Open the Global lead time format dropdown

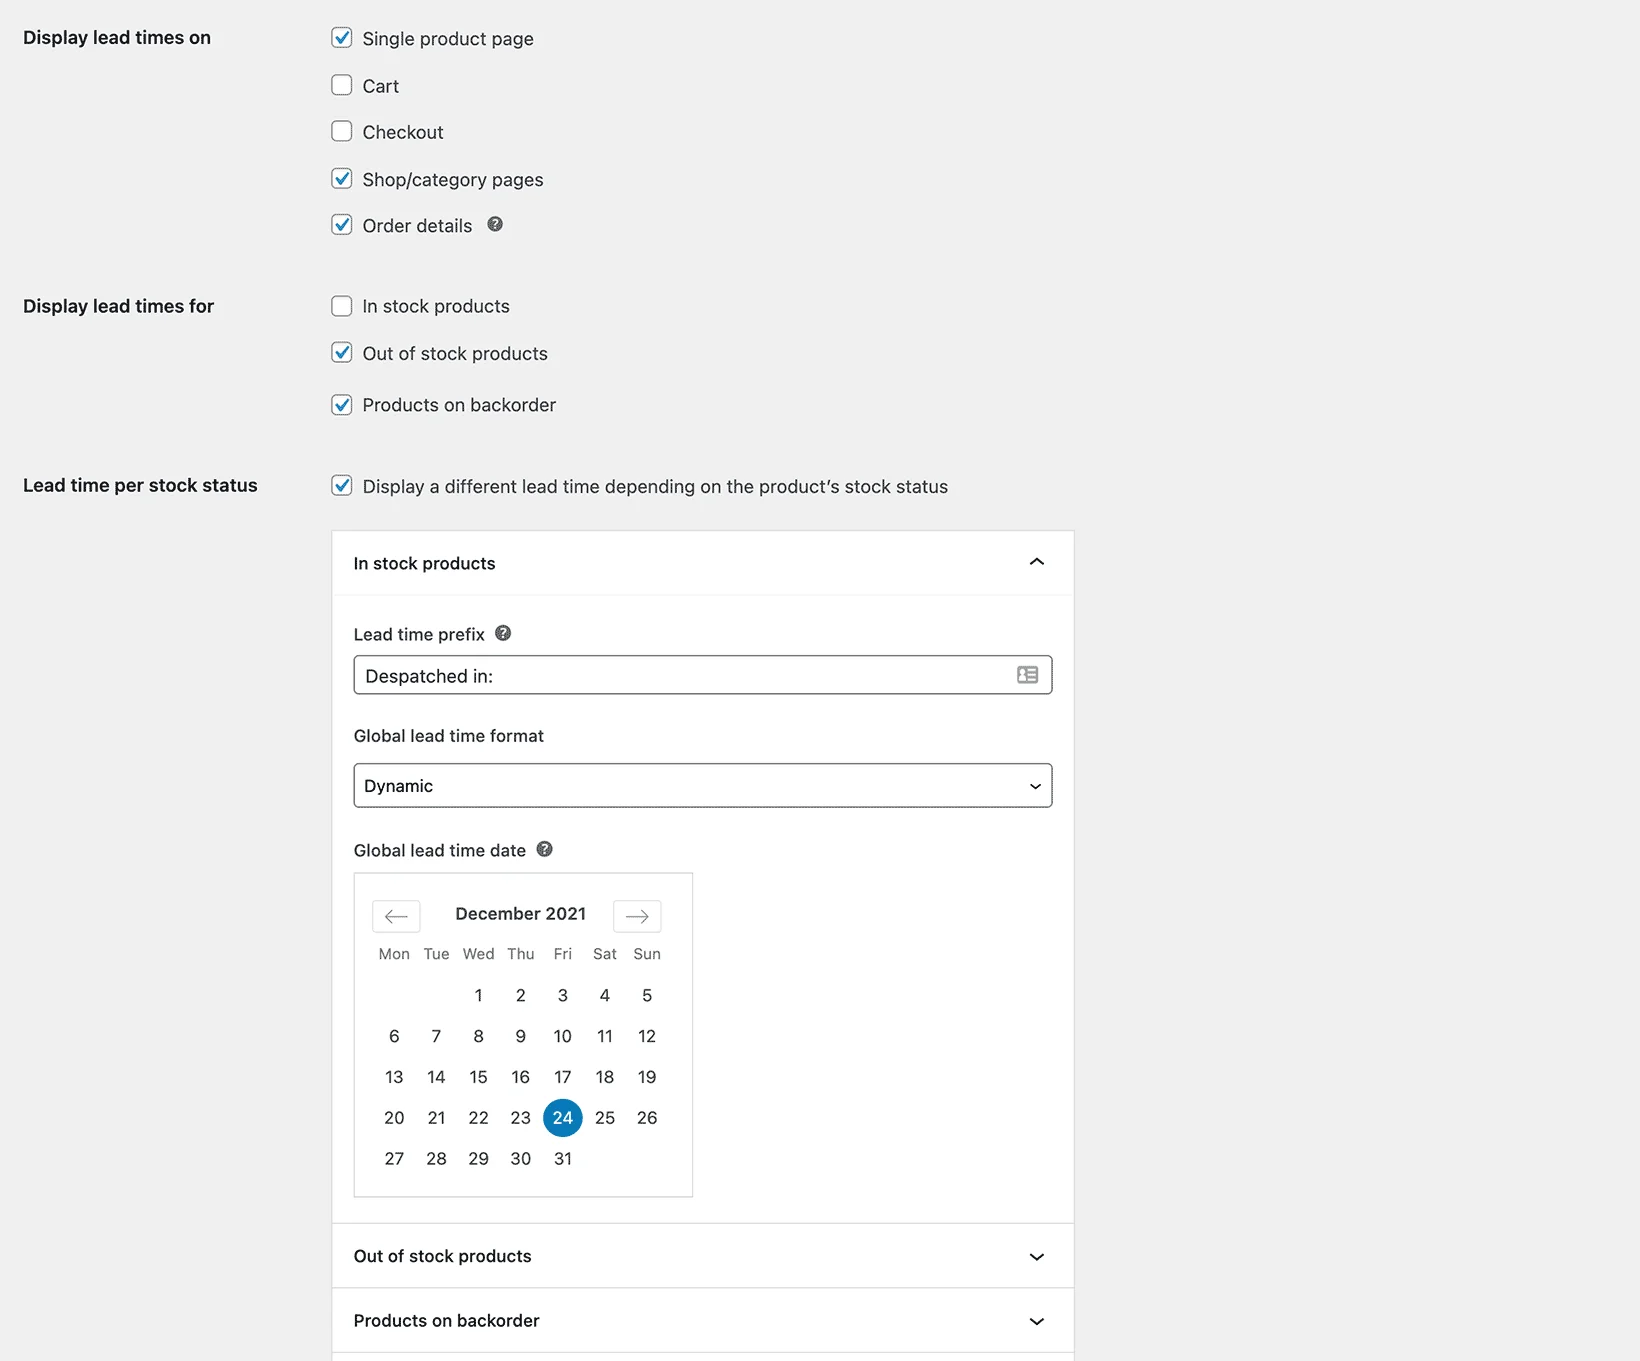[x=702, y=786]
